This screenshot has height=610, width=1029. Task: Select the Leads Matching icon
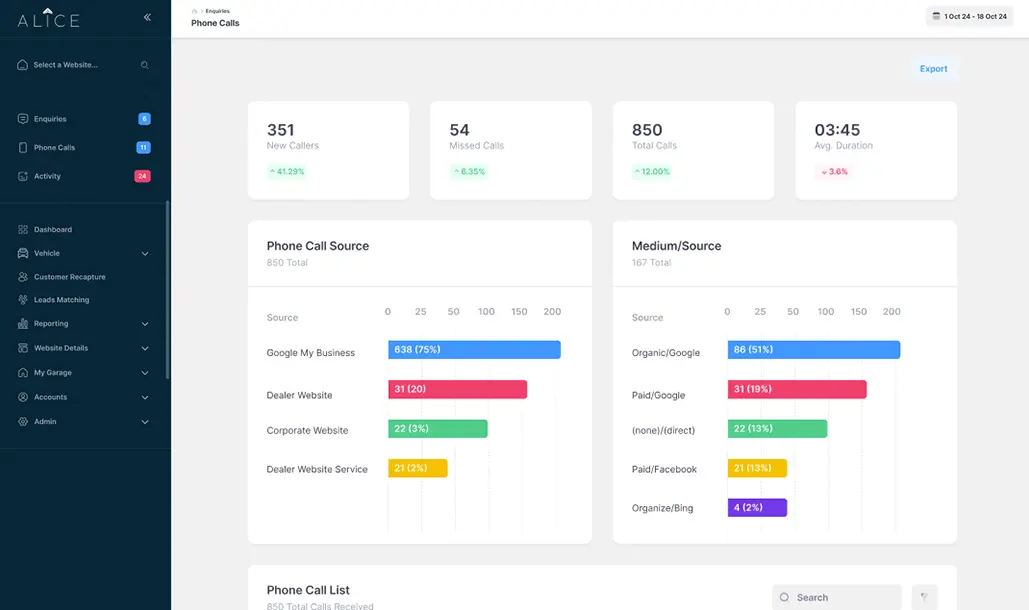tap(23, 300)
